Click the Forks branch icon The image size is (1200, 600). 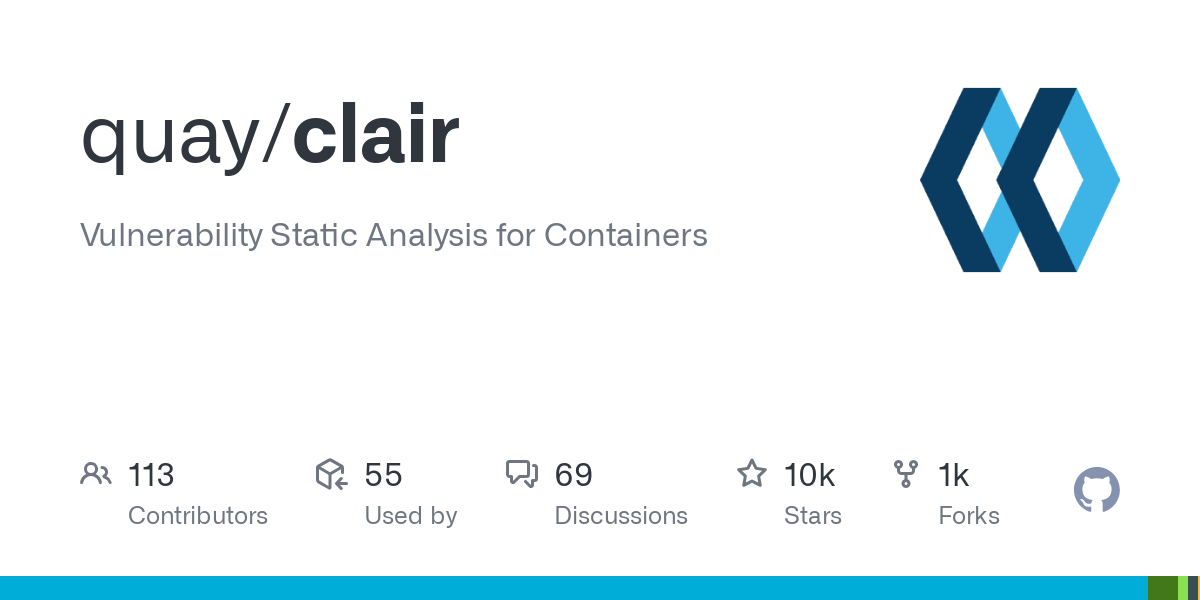click(x=906, y=474)
